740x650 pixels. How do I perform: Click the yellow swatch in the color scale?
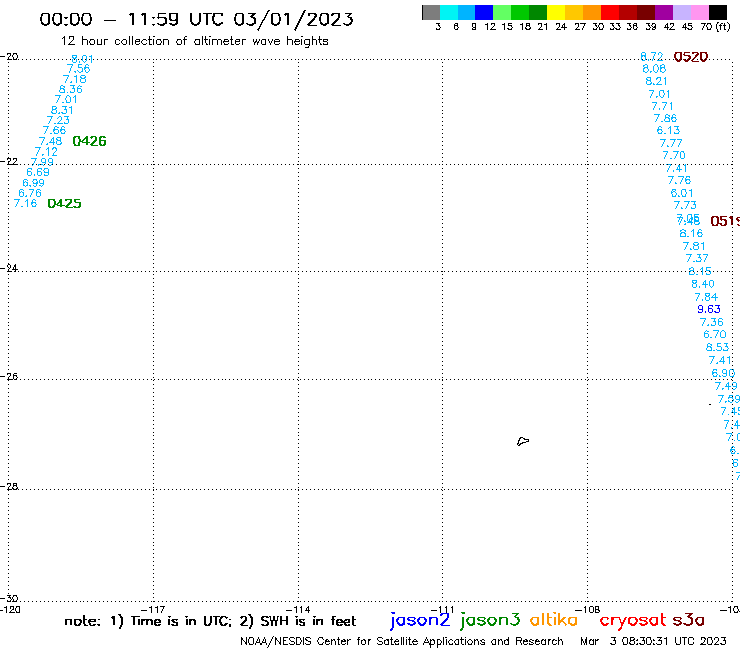pyautogui.click(x=556, y=12)
